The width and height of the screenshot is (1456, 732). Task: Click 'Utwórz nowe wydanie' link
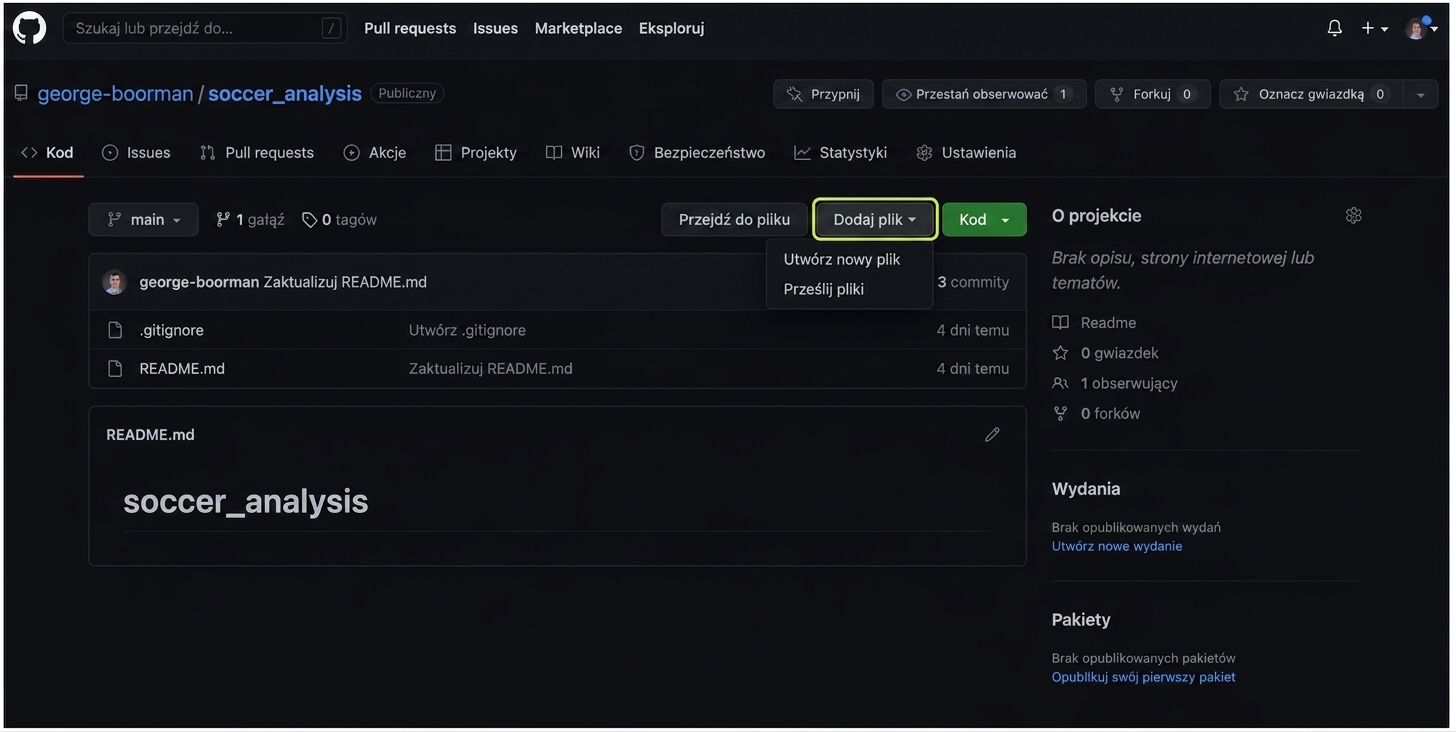[x=1117, y=546]
